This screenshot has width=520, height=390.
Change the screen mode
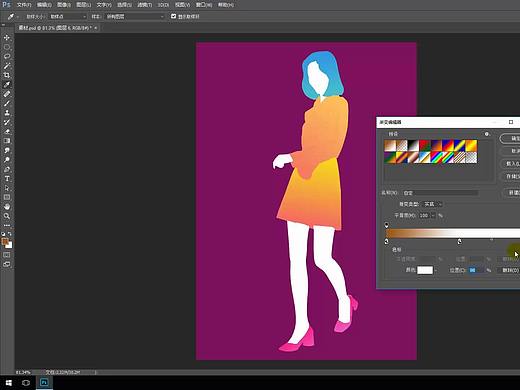tap(7, 264)
